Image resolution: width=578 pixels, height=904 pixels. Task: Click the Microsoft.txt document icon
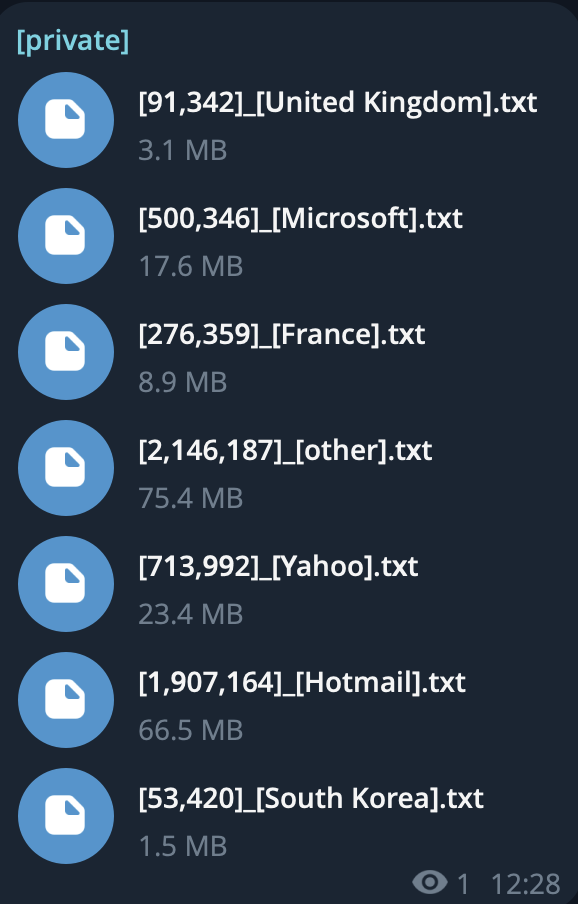(66, 236)
